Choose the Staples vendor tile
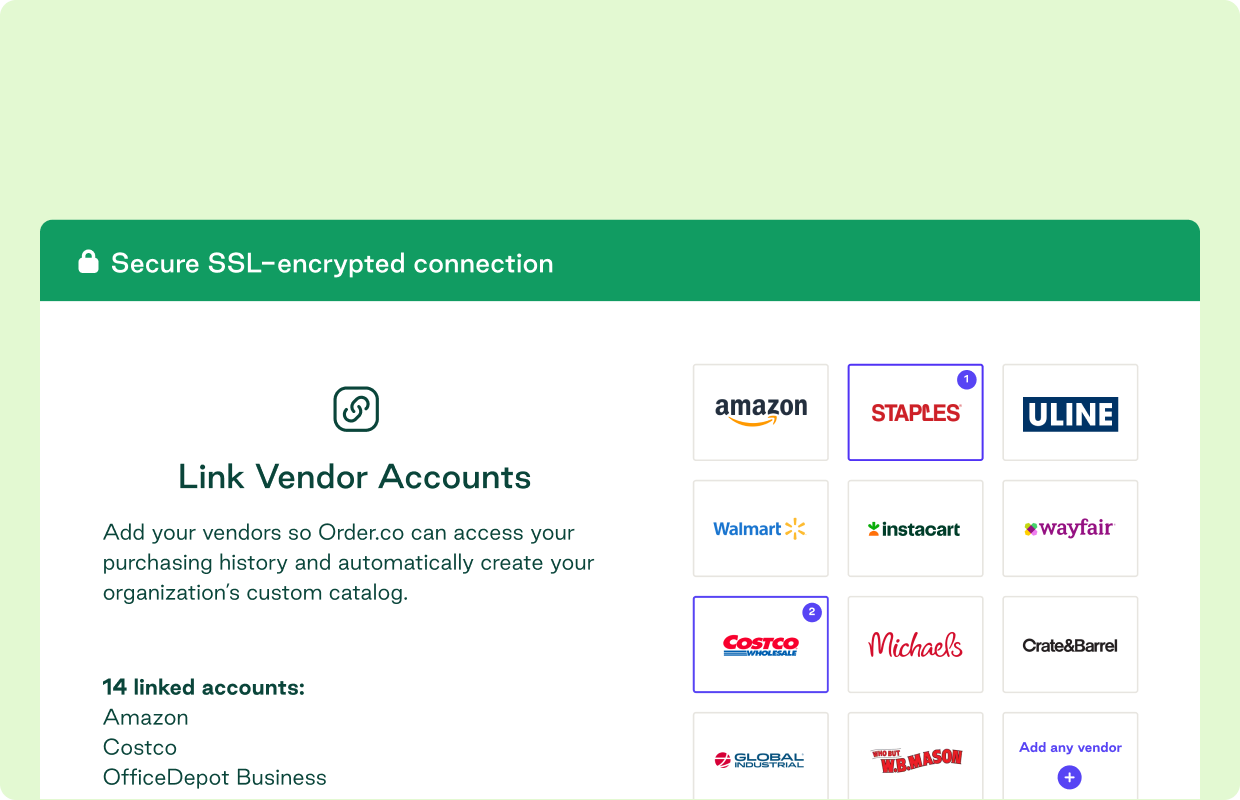This screenshot has height=800, width=1240. point(916,412)
